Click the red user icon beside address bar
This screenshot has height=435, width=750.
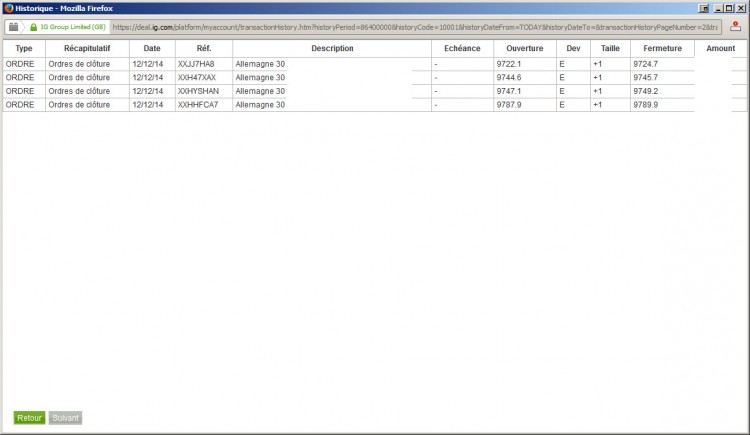(x=735, y=27)
